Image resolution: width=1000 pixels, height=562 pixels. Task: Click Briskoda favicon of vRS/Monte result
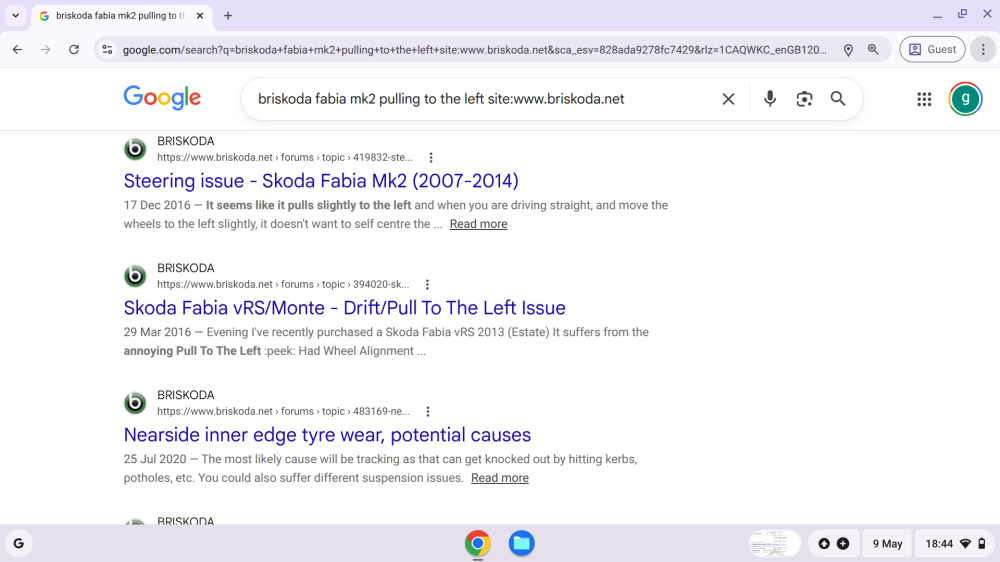[x=135, y=276]
